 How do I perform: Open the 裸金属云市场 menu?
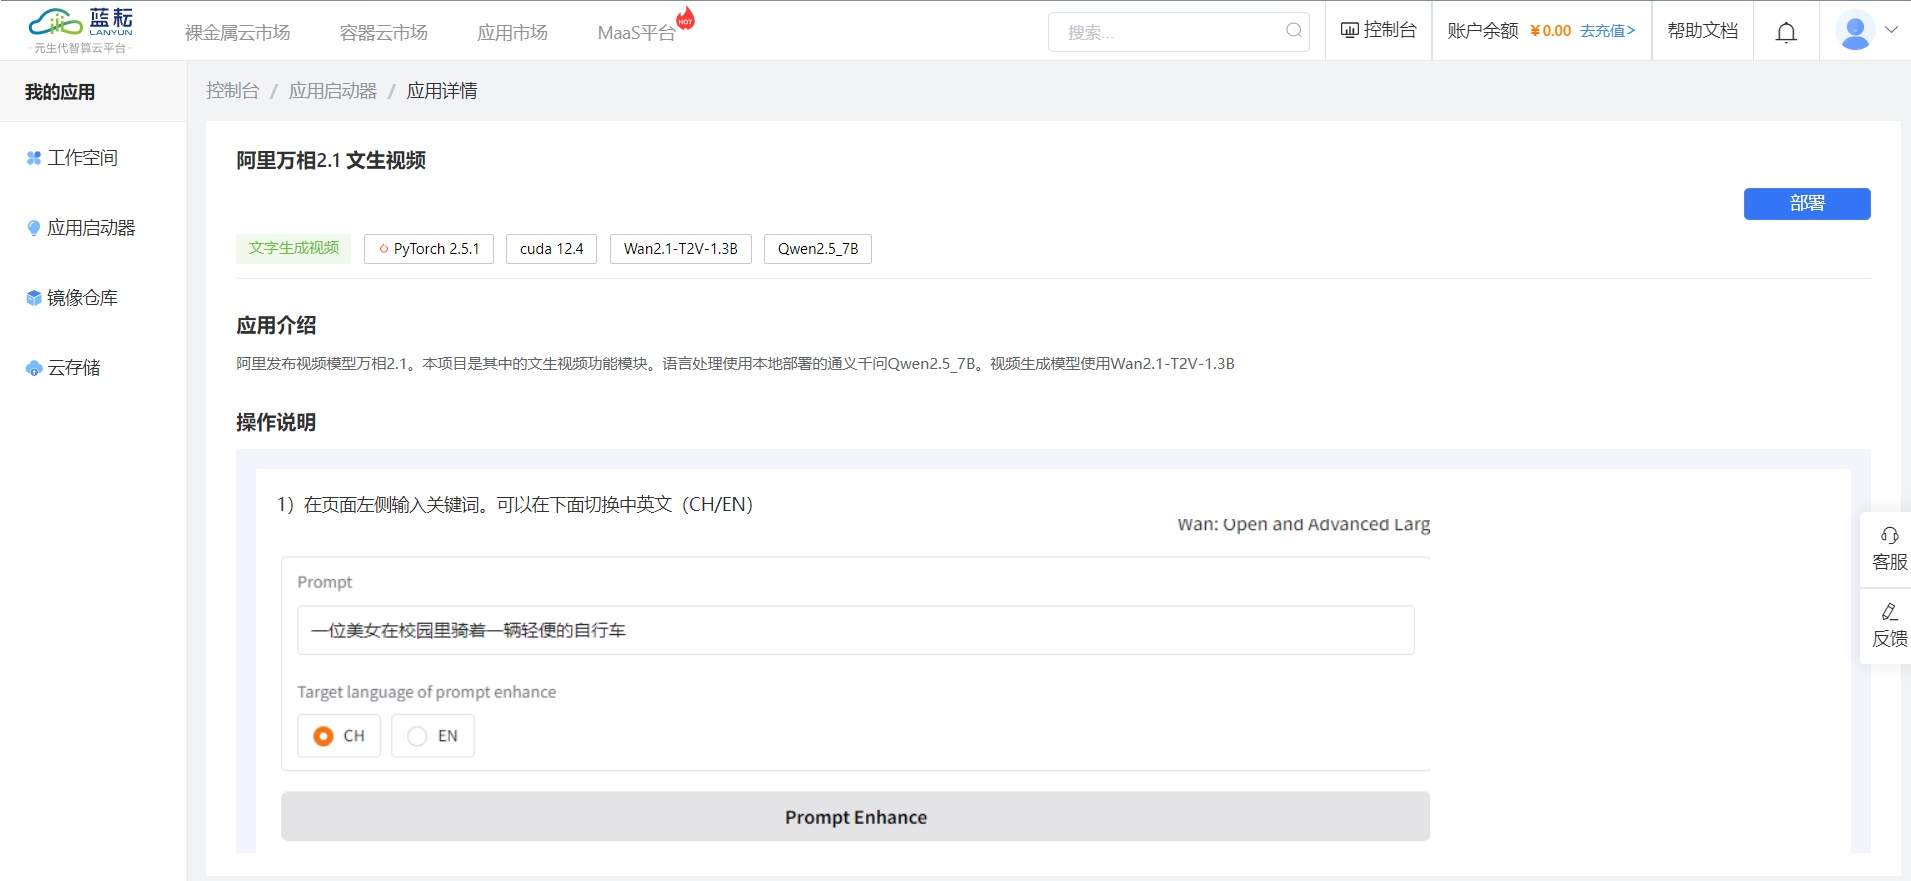(238, 33)
